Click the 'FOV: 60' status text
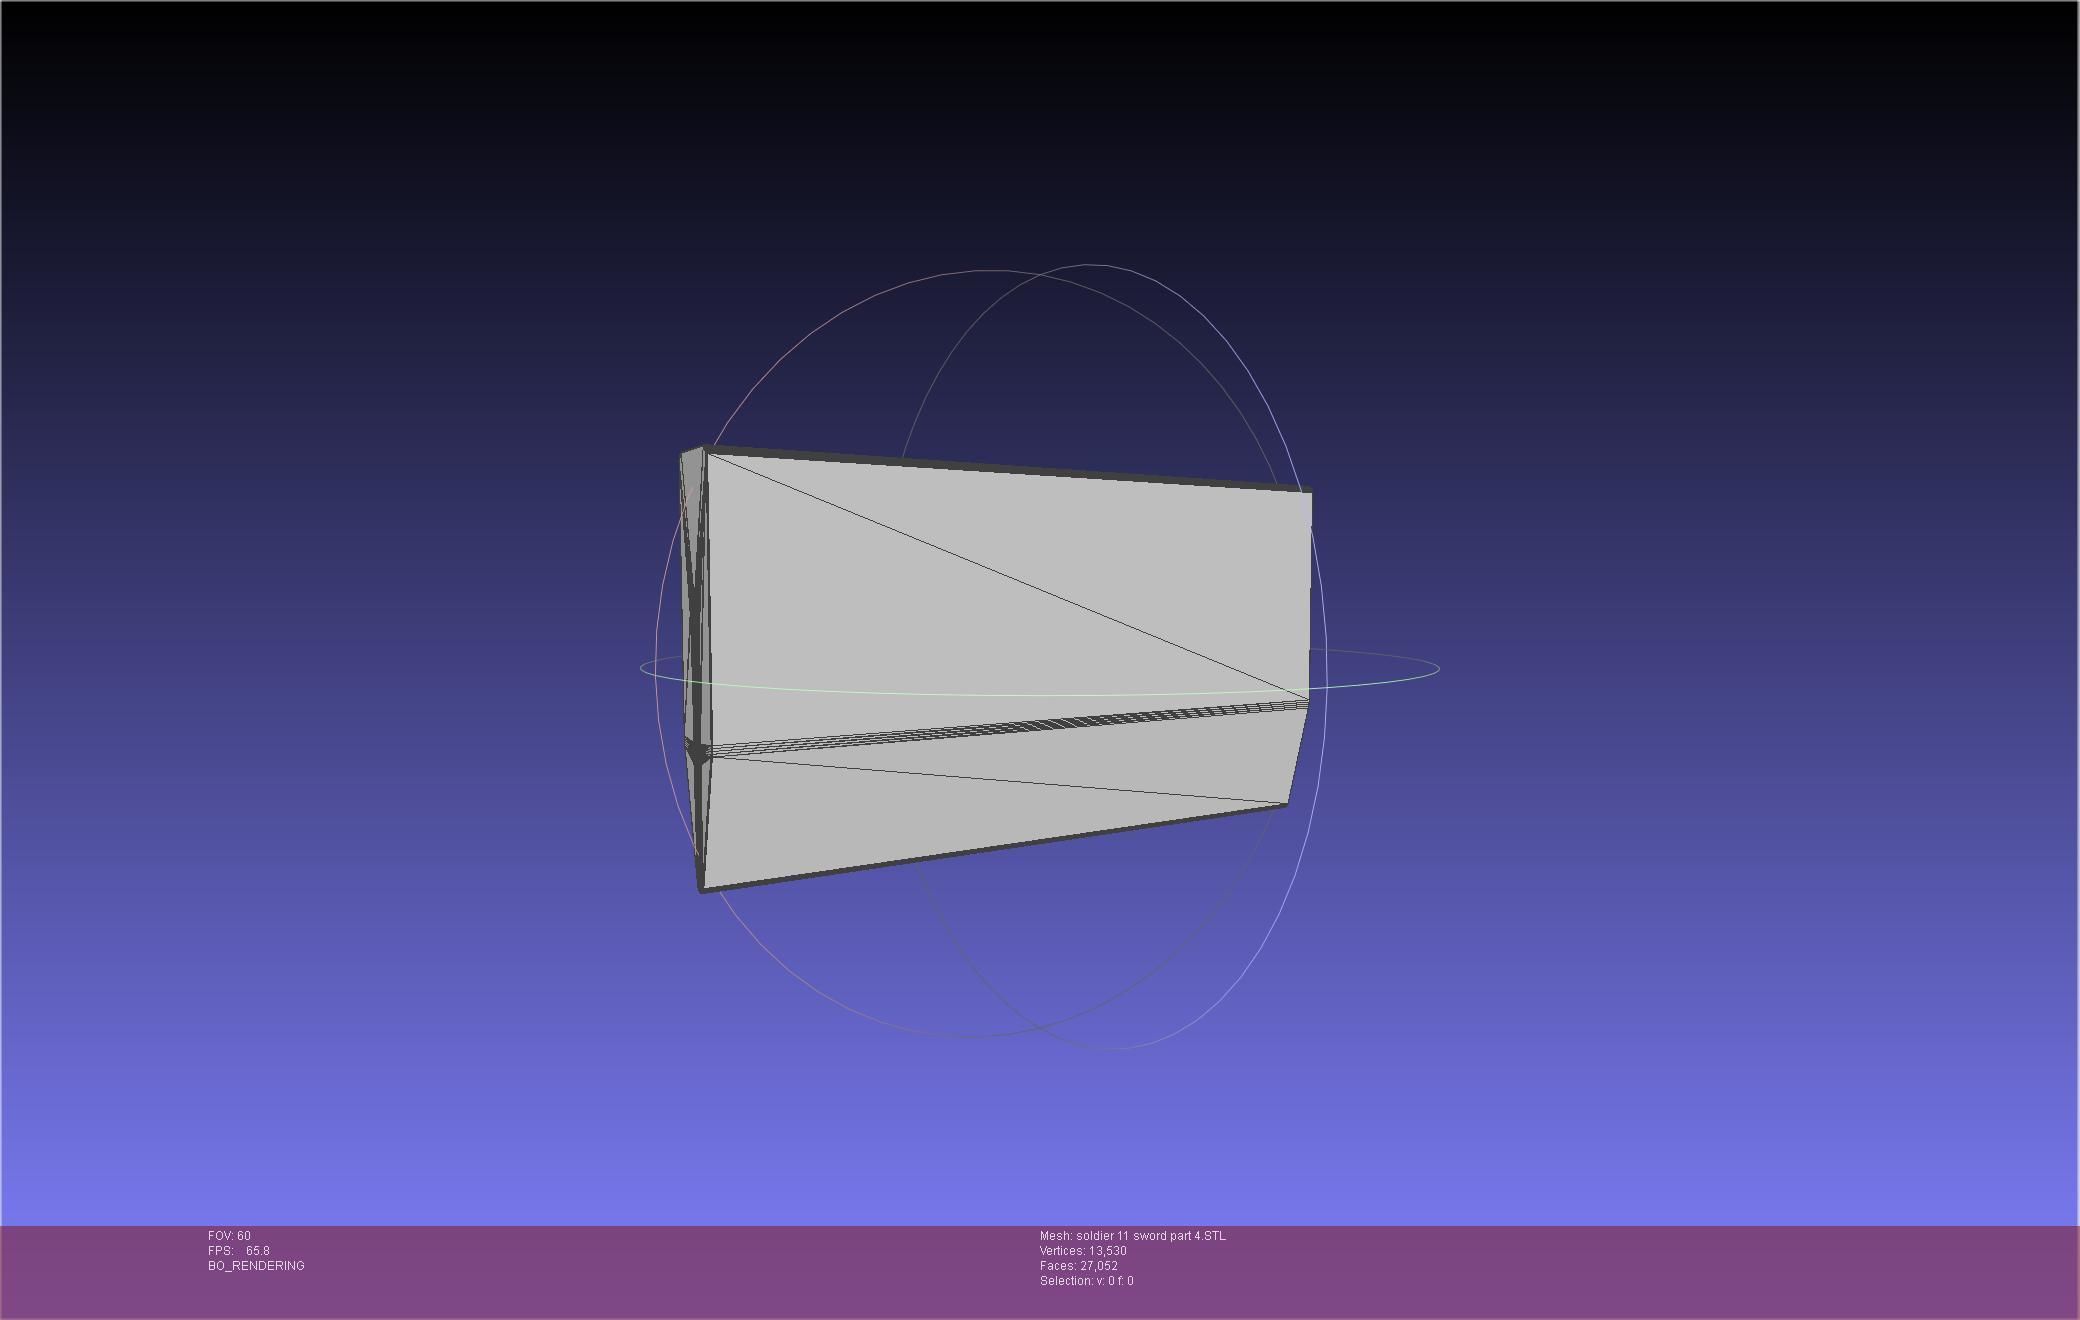Viewport: 2080px width, 1320px height. click(229, 1236)
